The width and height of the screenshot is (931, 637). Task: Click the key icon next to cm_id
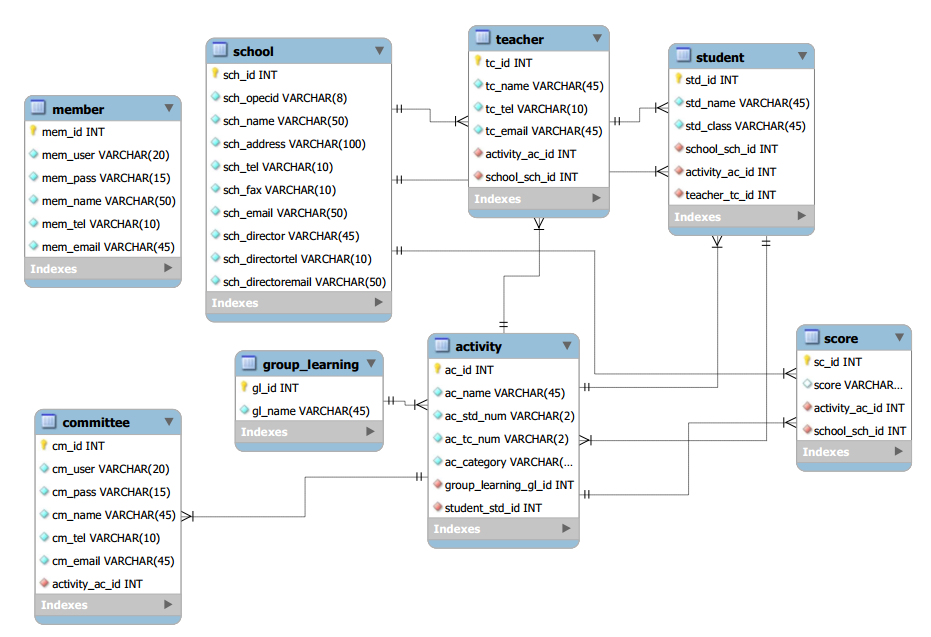click(x=44, y=445)
